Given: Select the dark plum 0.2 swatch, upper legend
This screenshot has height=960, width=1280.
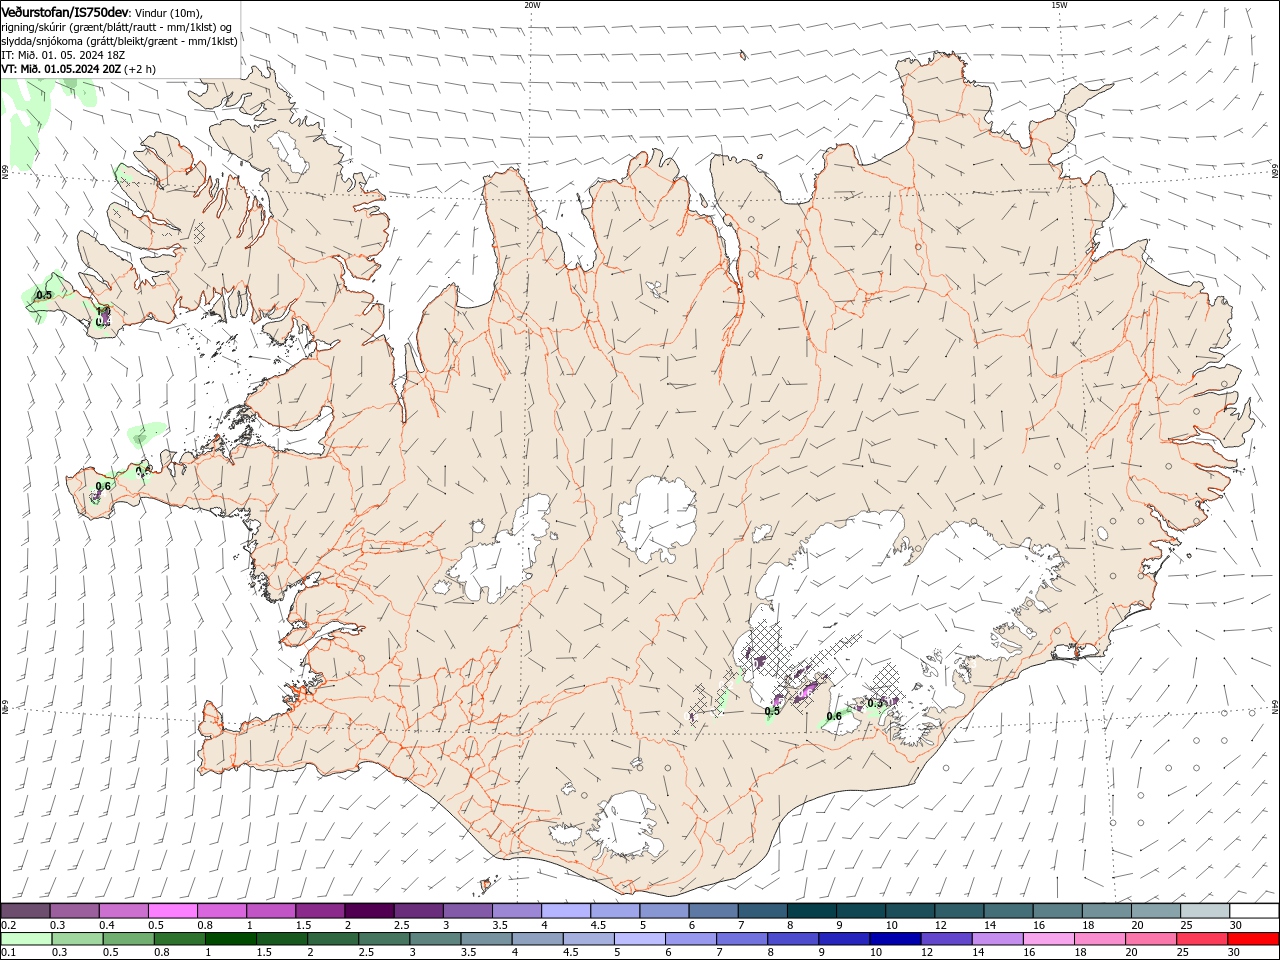Looking at the screenshot, I should (25, 911).
